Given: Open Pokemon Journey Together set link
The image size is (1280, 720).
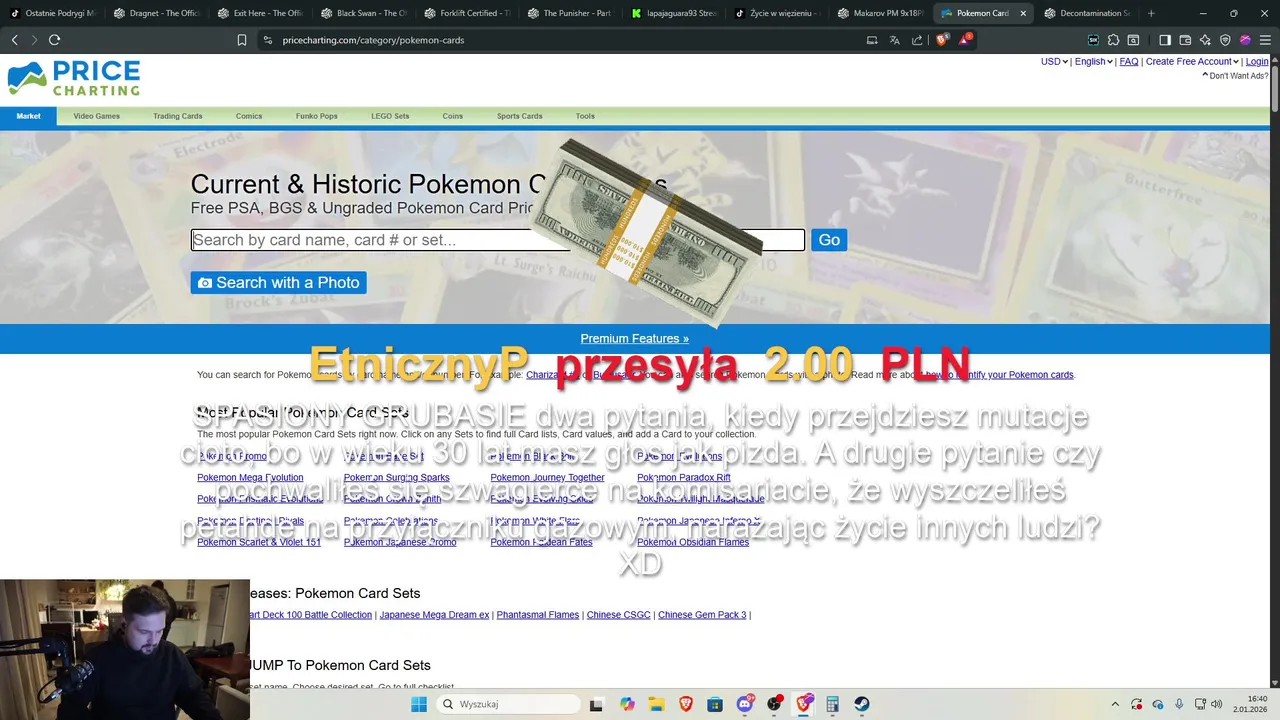Looking at the screenshot, I should 547,478.
